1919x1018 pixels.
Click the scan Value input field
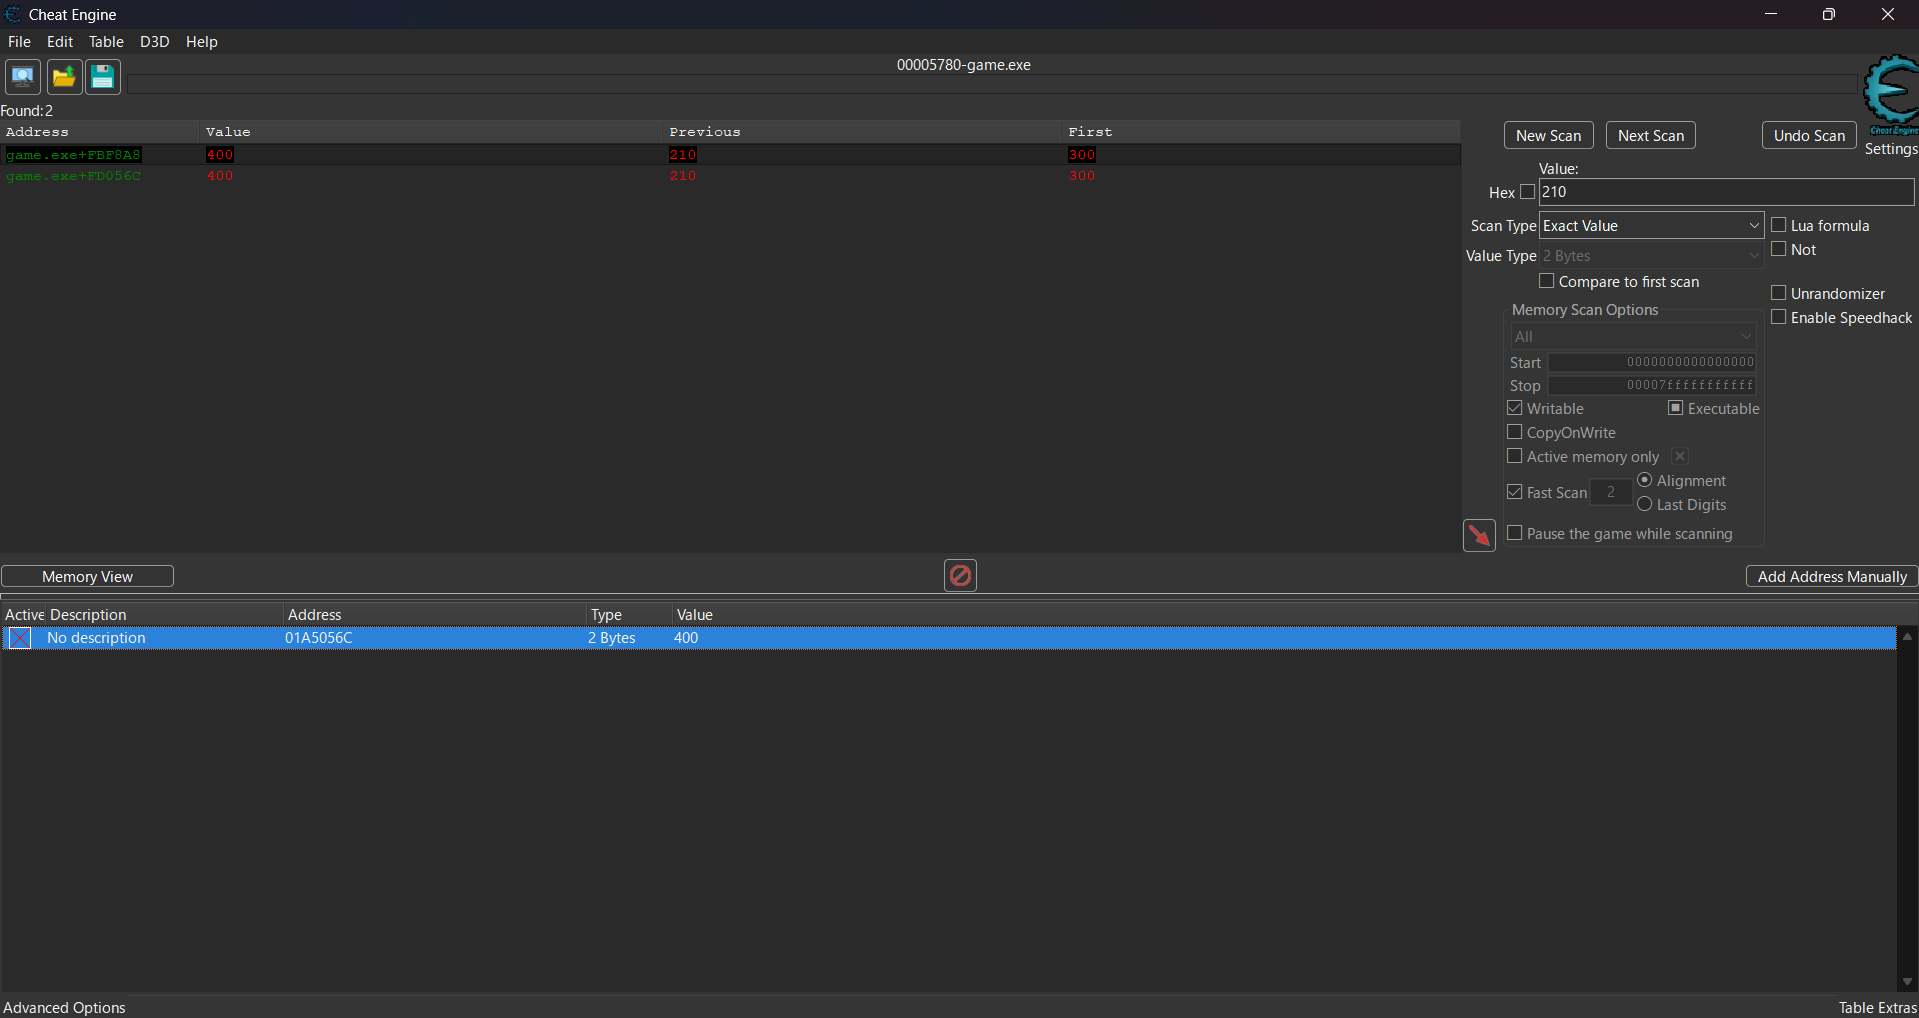pyautogui.click(x=1725, y=192)
